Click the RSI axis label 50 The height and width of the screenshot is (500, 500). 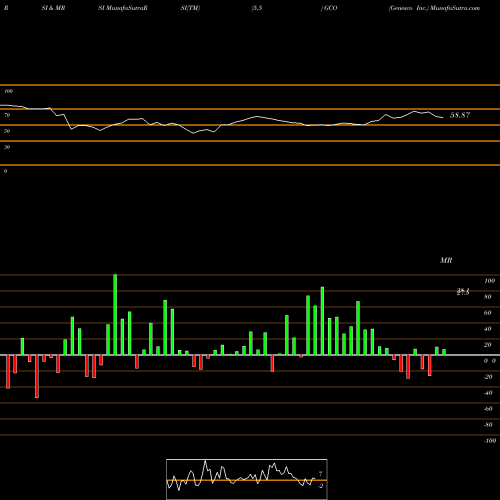(x=7, y=131)
